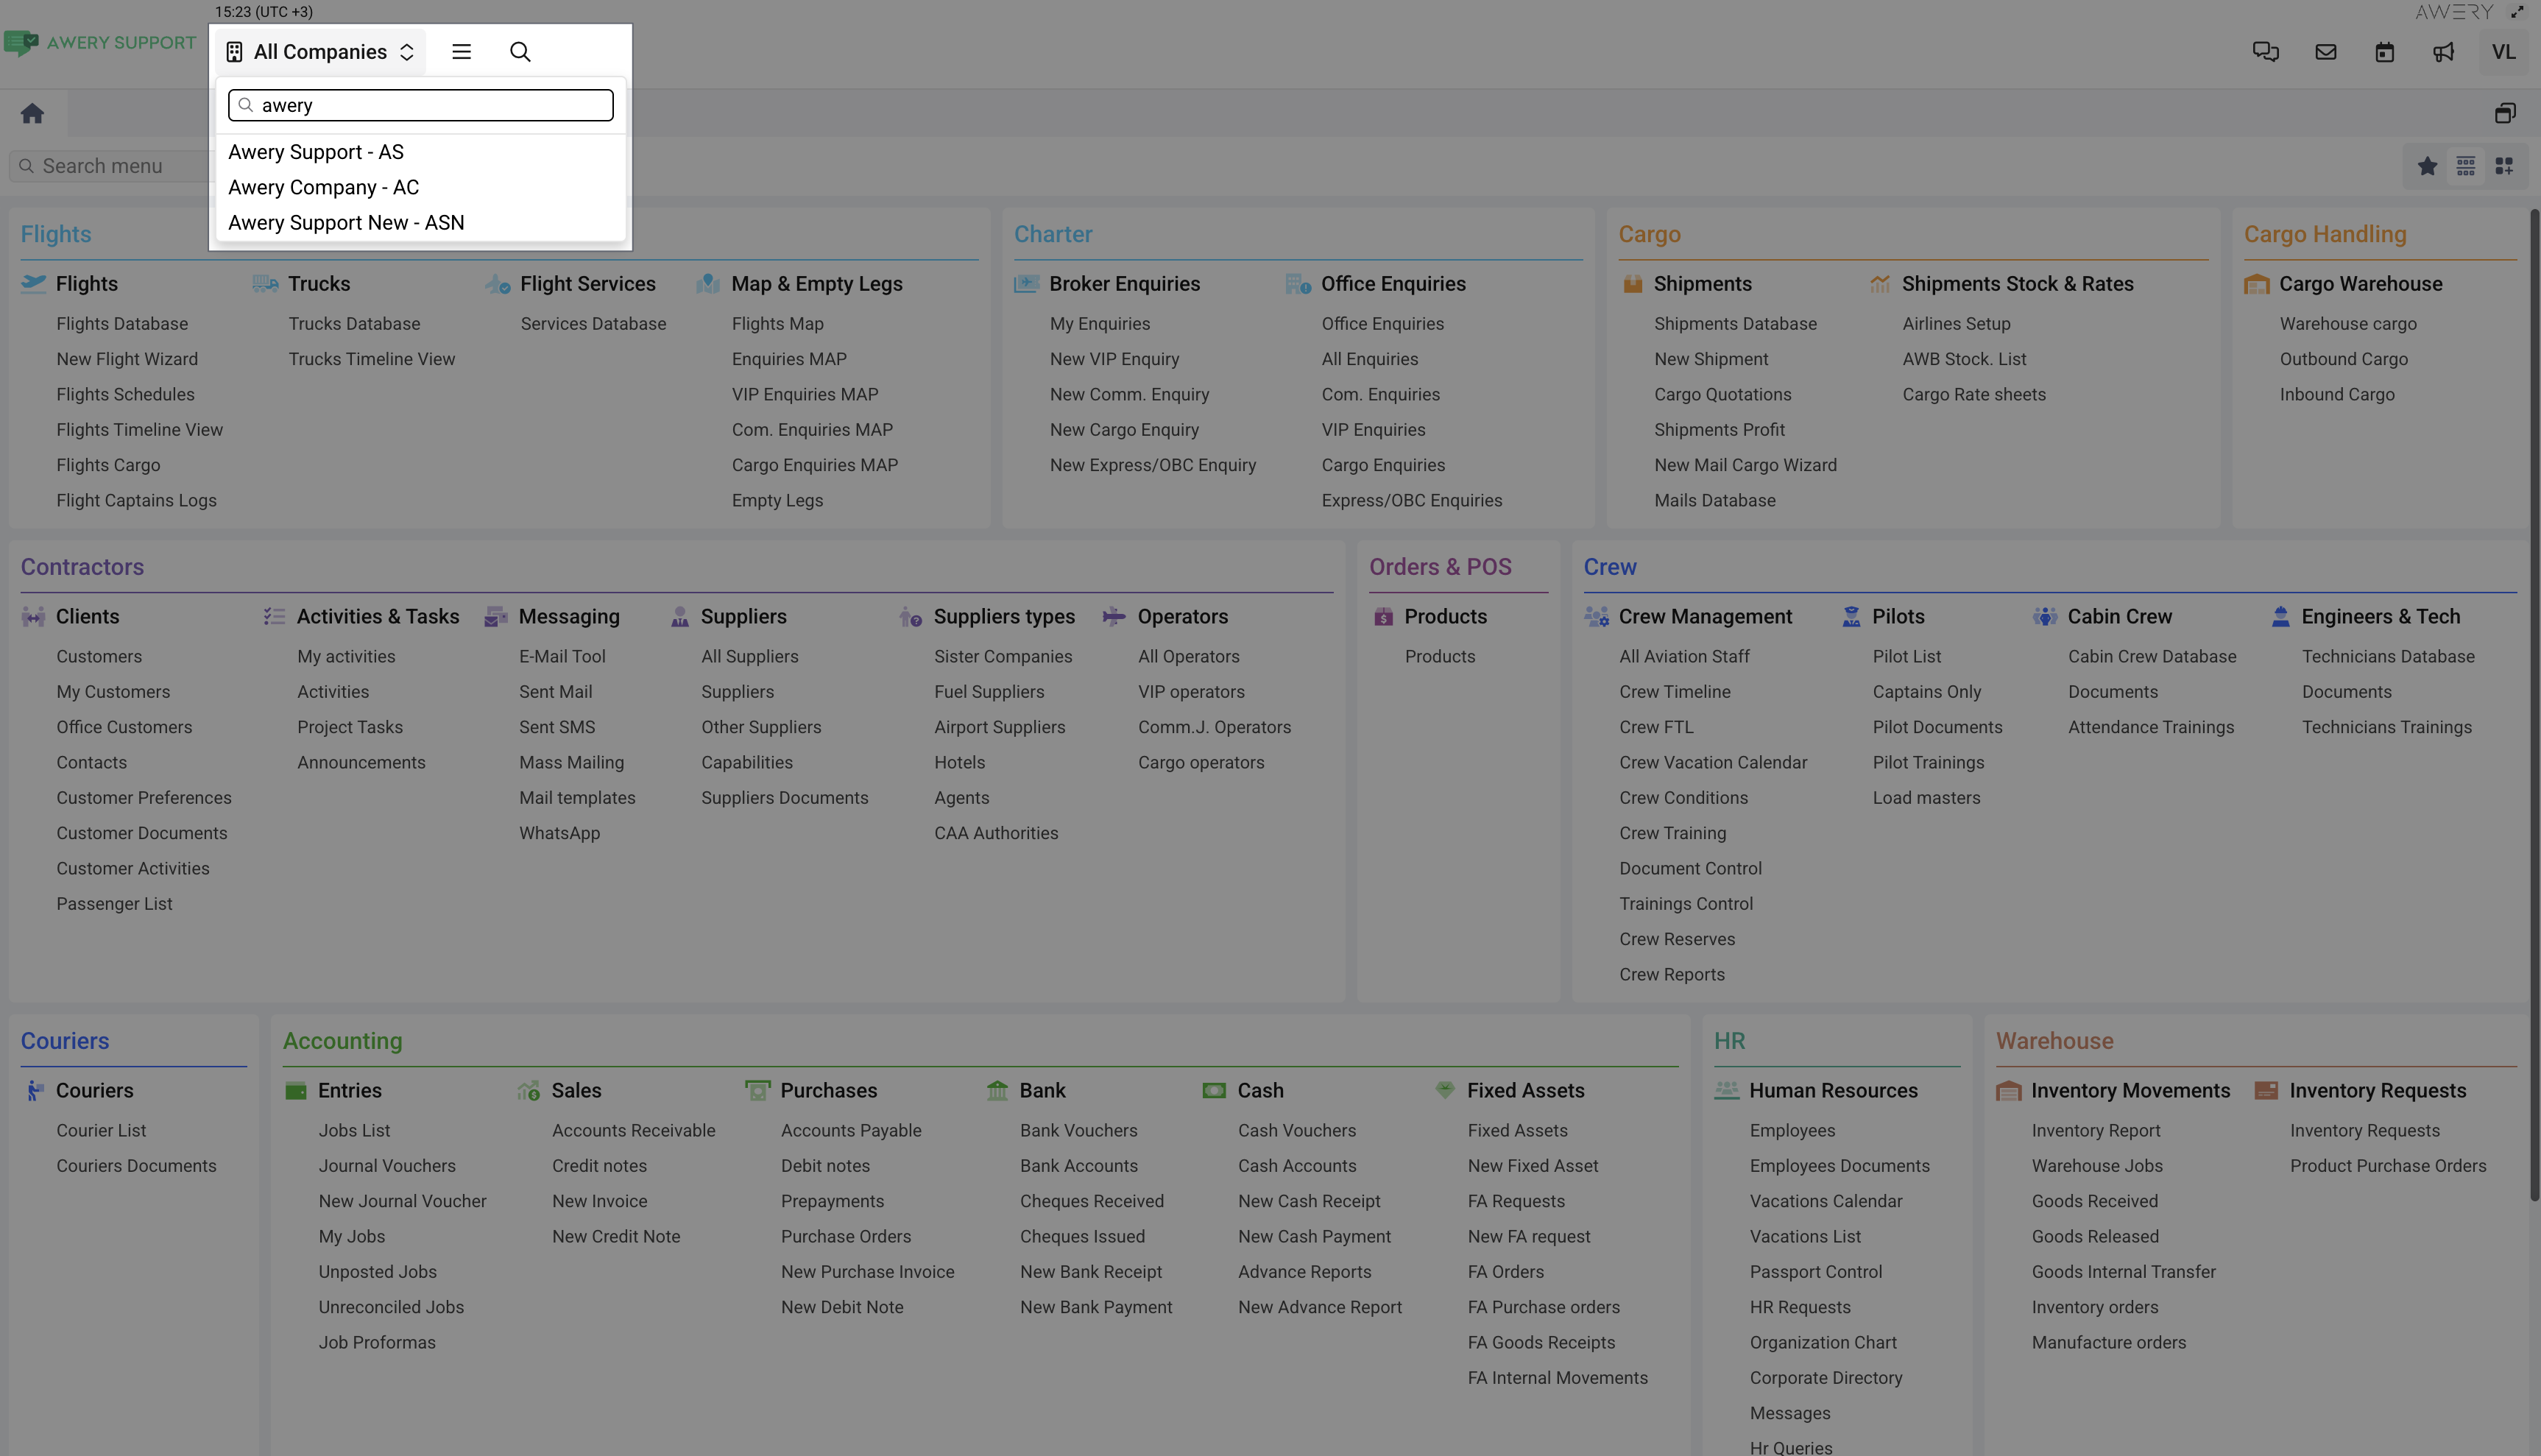Open the VL user profile menu

tap(2503, 52)
